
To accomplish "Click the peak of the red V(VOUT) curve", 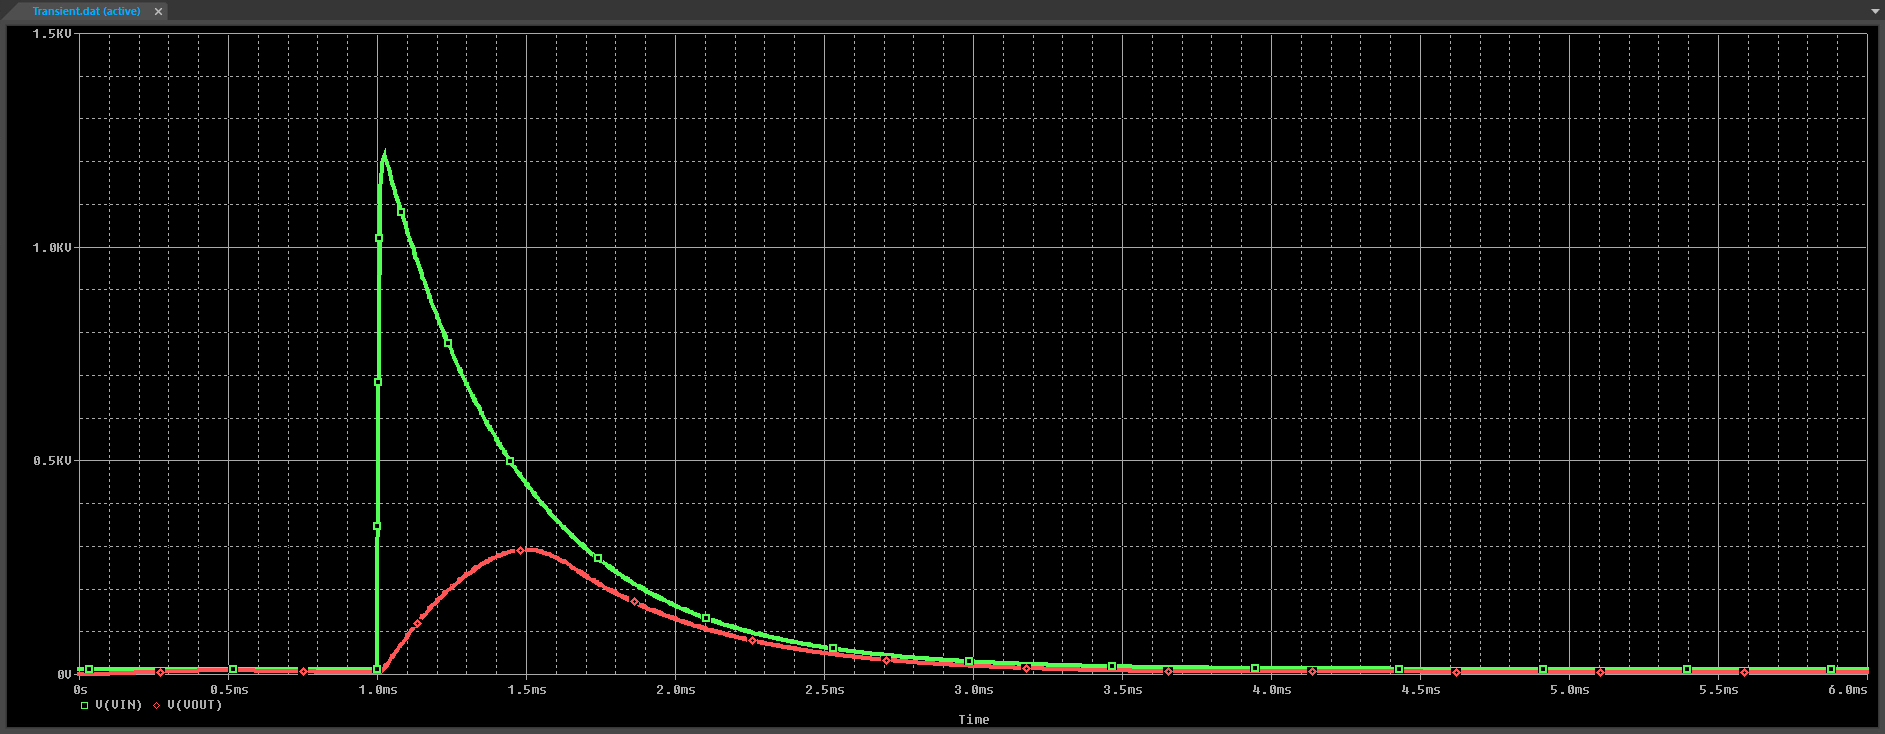I will 523,549.
